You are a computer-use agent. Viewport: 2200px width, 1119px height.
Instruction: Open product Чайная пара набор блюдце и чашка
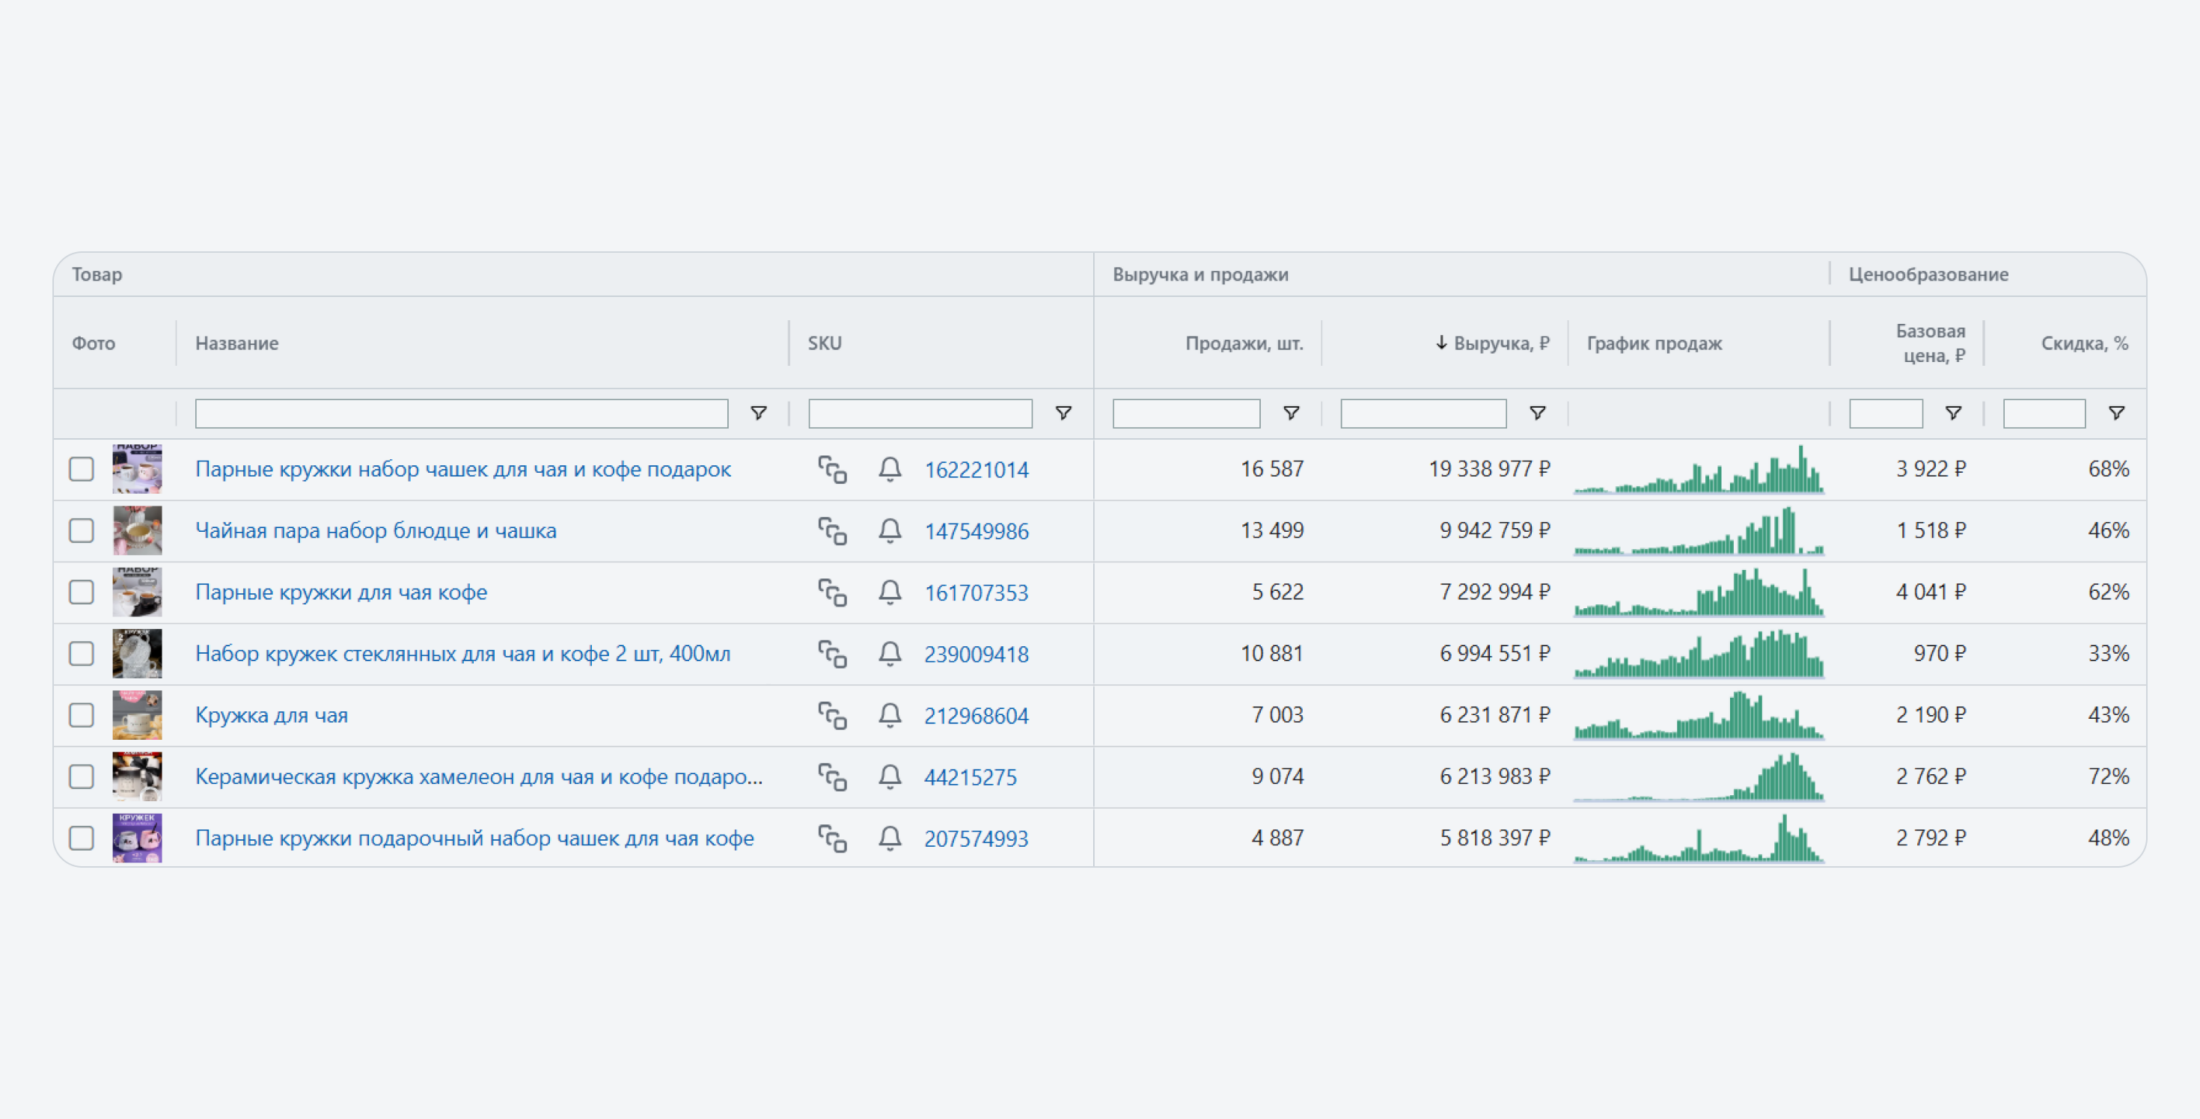coord(376,531)
